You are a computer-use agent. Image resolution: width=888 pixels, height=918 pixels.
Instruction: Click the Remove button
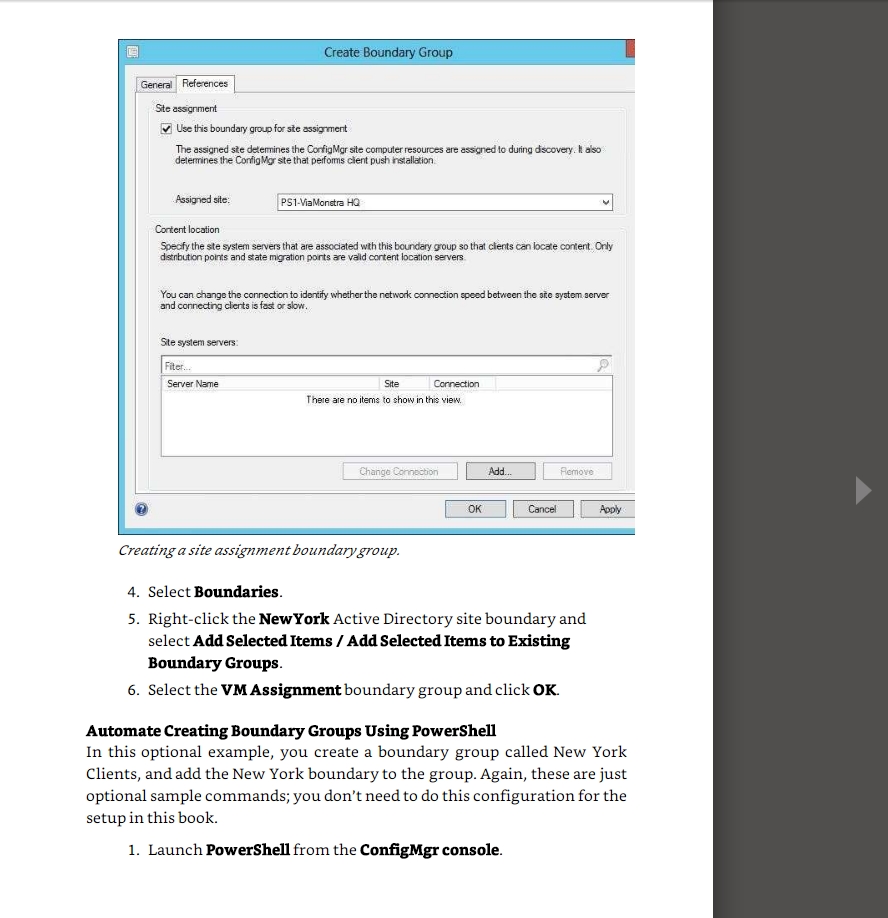(x=576, y=471)
